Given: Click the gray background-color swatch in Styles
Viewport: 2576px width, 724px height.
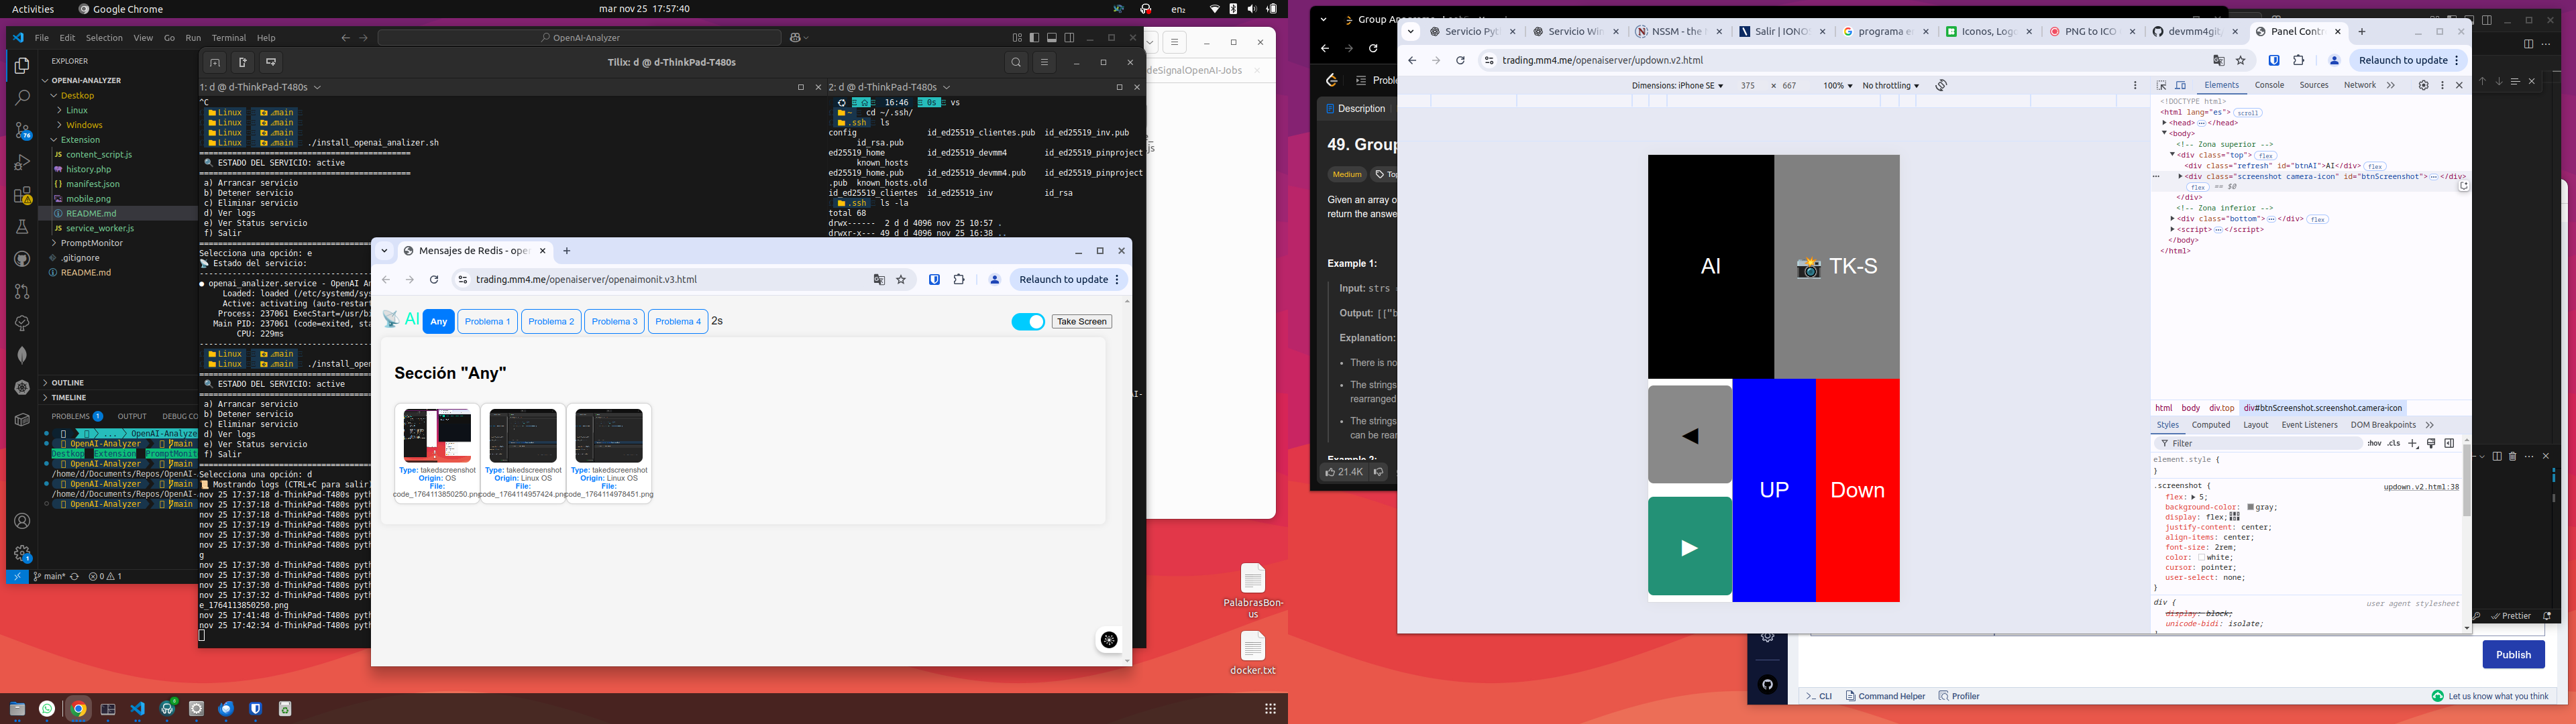Looking at the screenshot, I should (2250, 508).
